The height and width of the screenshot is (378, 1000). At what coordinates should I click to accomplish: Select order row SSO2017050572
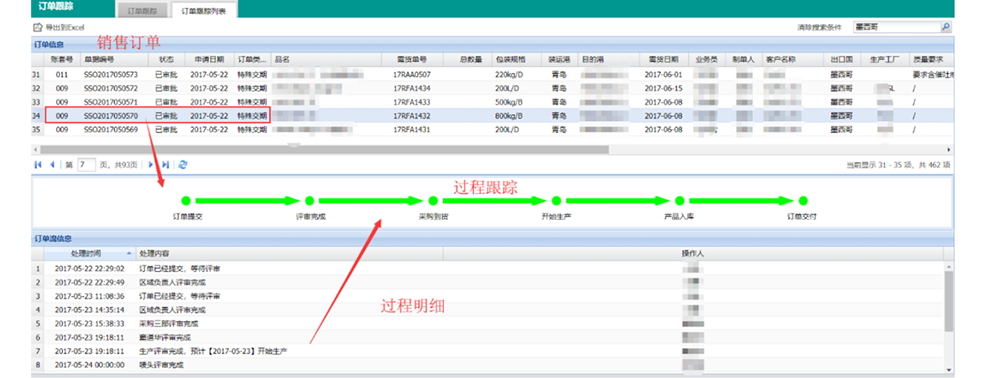pyautogui.click(x=492, y=88)
